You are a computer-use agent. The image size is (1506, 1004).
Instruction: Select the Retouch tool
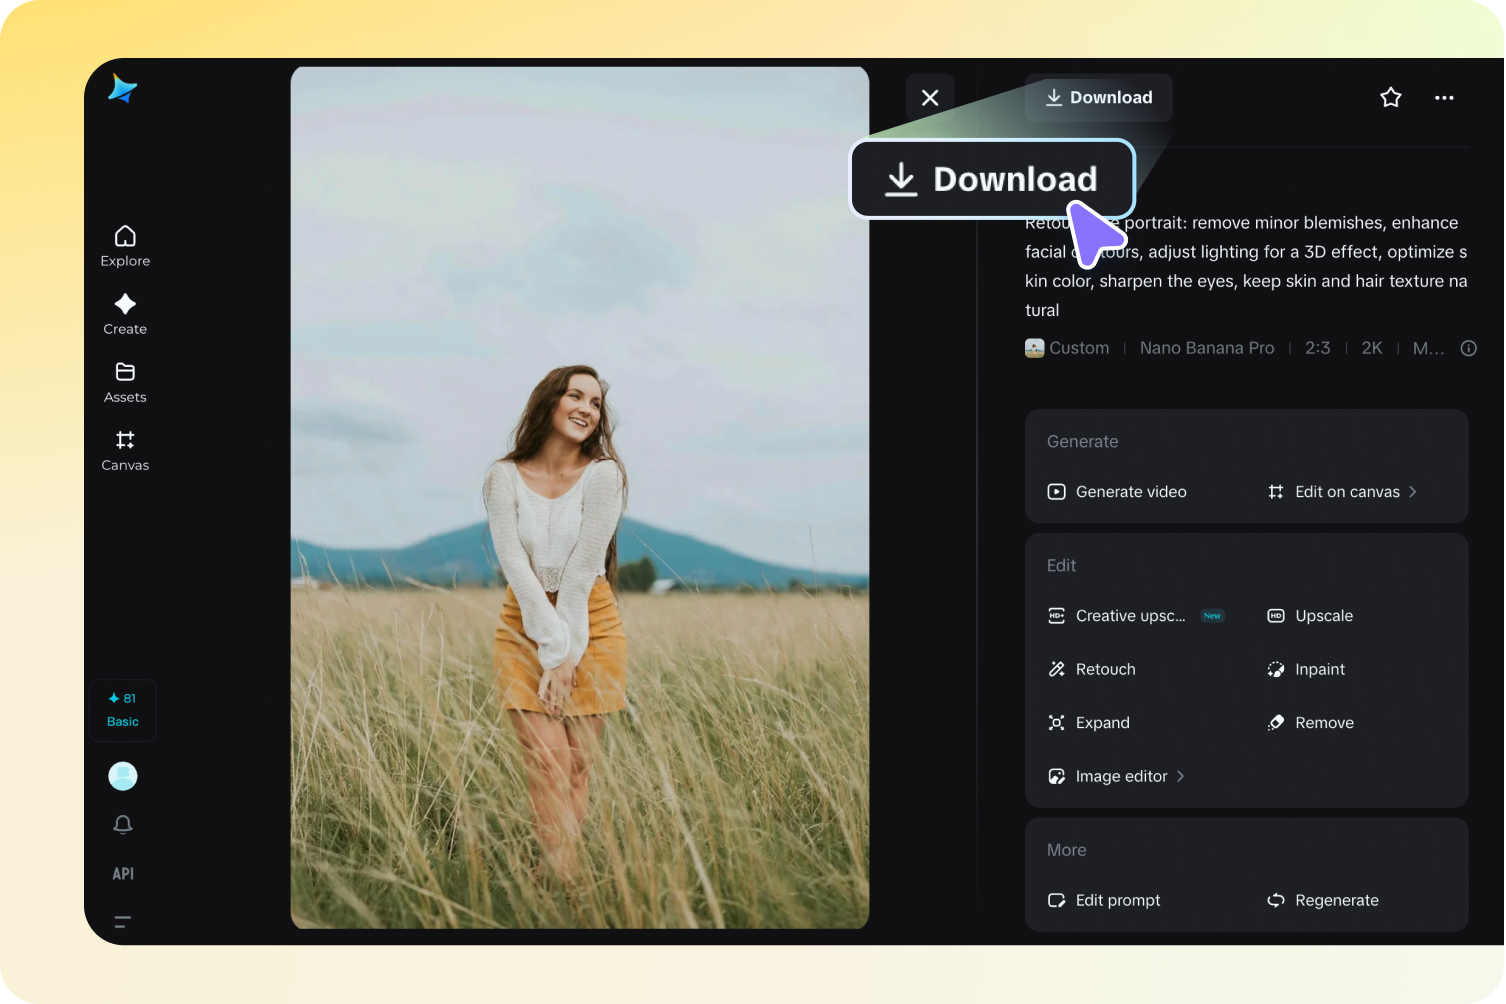pos(1104,669)
